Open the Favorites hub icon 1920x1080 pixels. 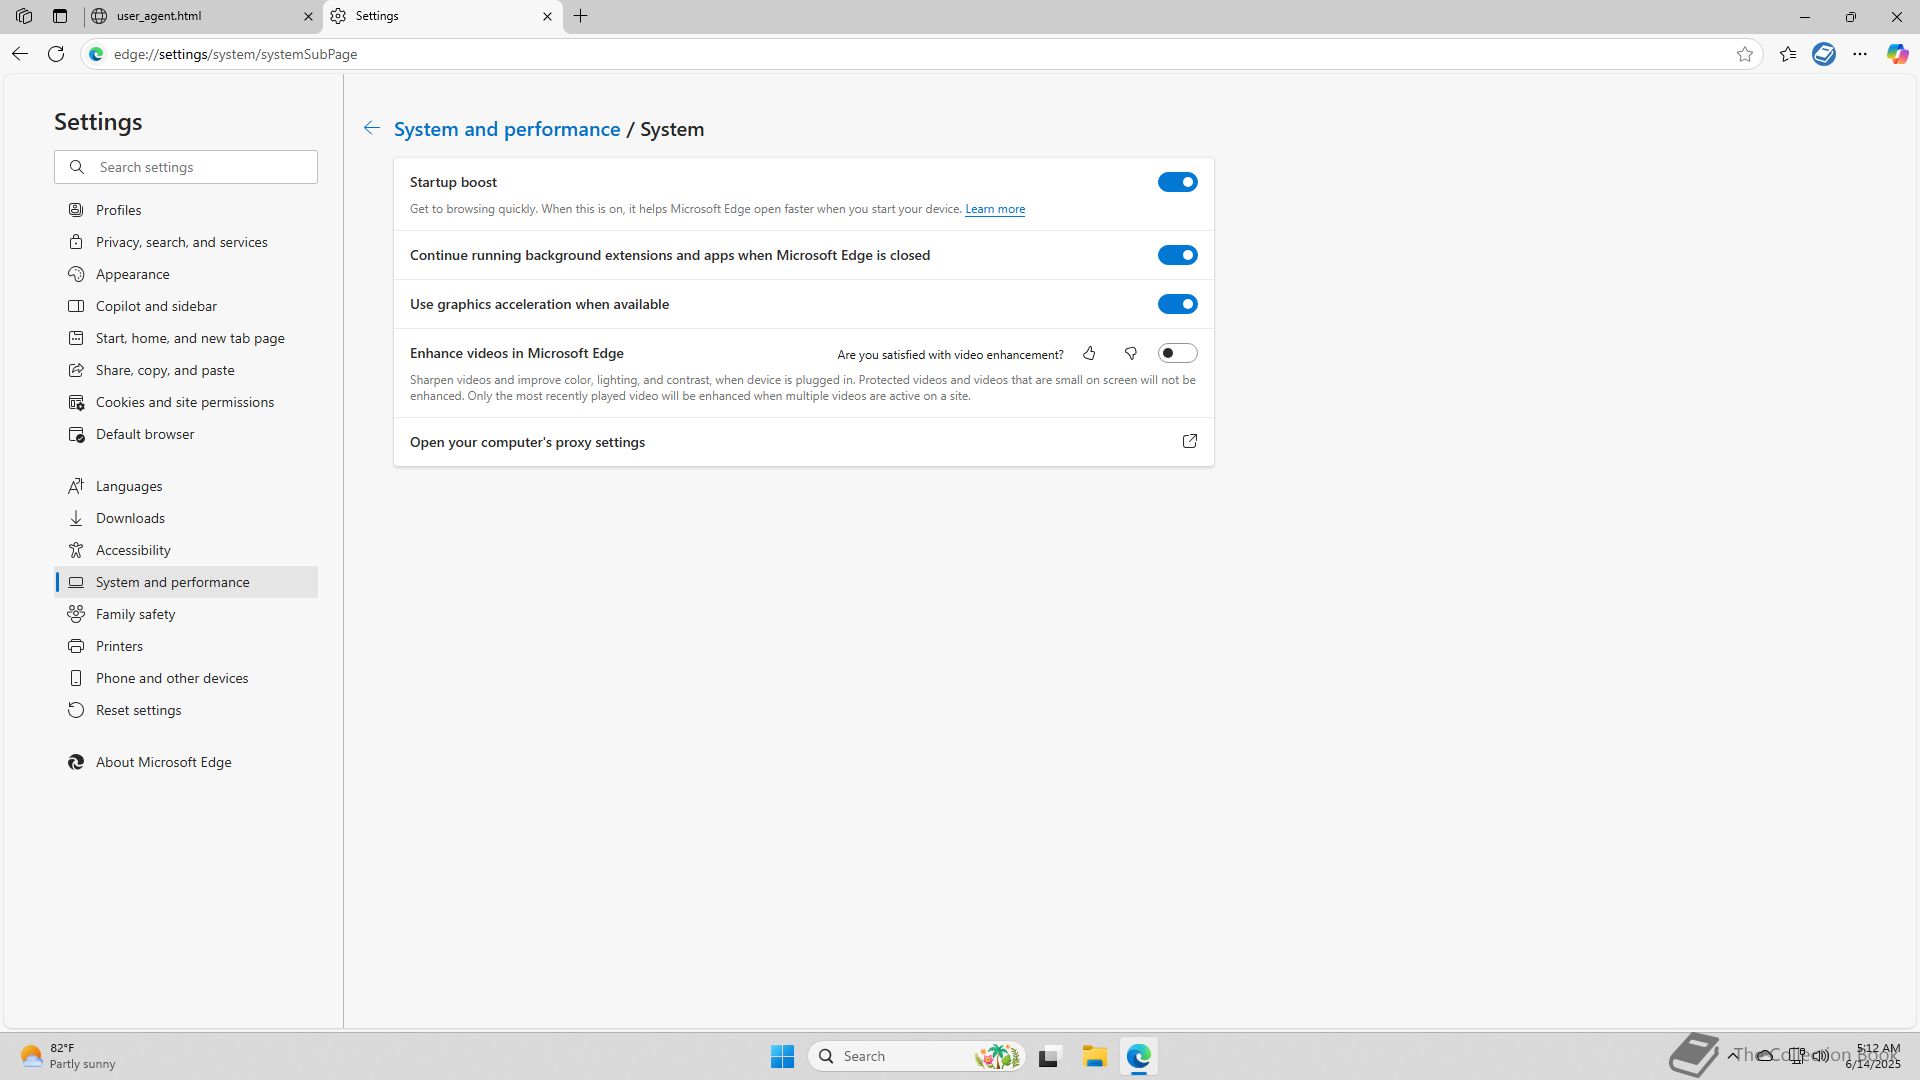pos(1788,54)
